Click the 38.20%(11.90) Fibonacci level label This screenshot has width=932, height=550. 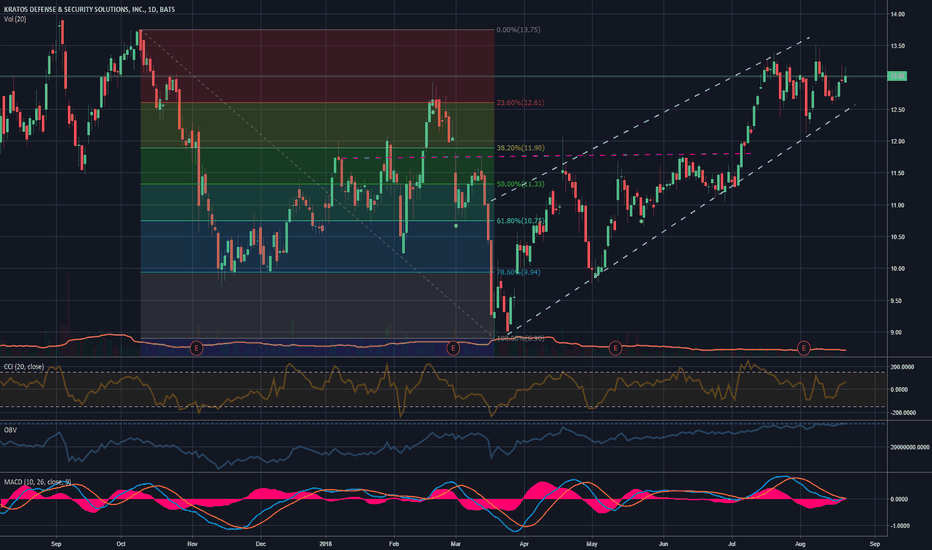click(x=520, y=148)
